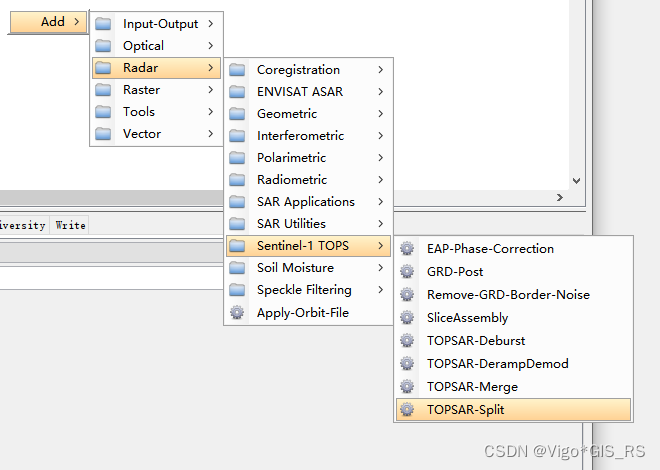Click scroll-right arrow of graph panel
660x470 pixels.
(x=559, y=197)
